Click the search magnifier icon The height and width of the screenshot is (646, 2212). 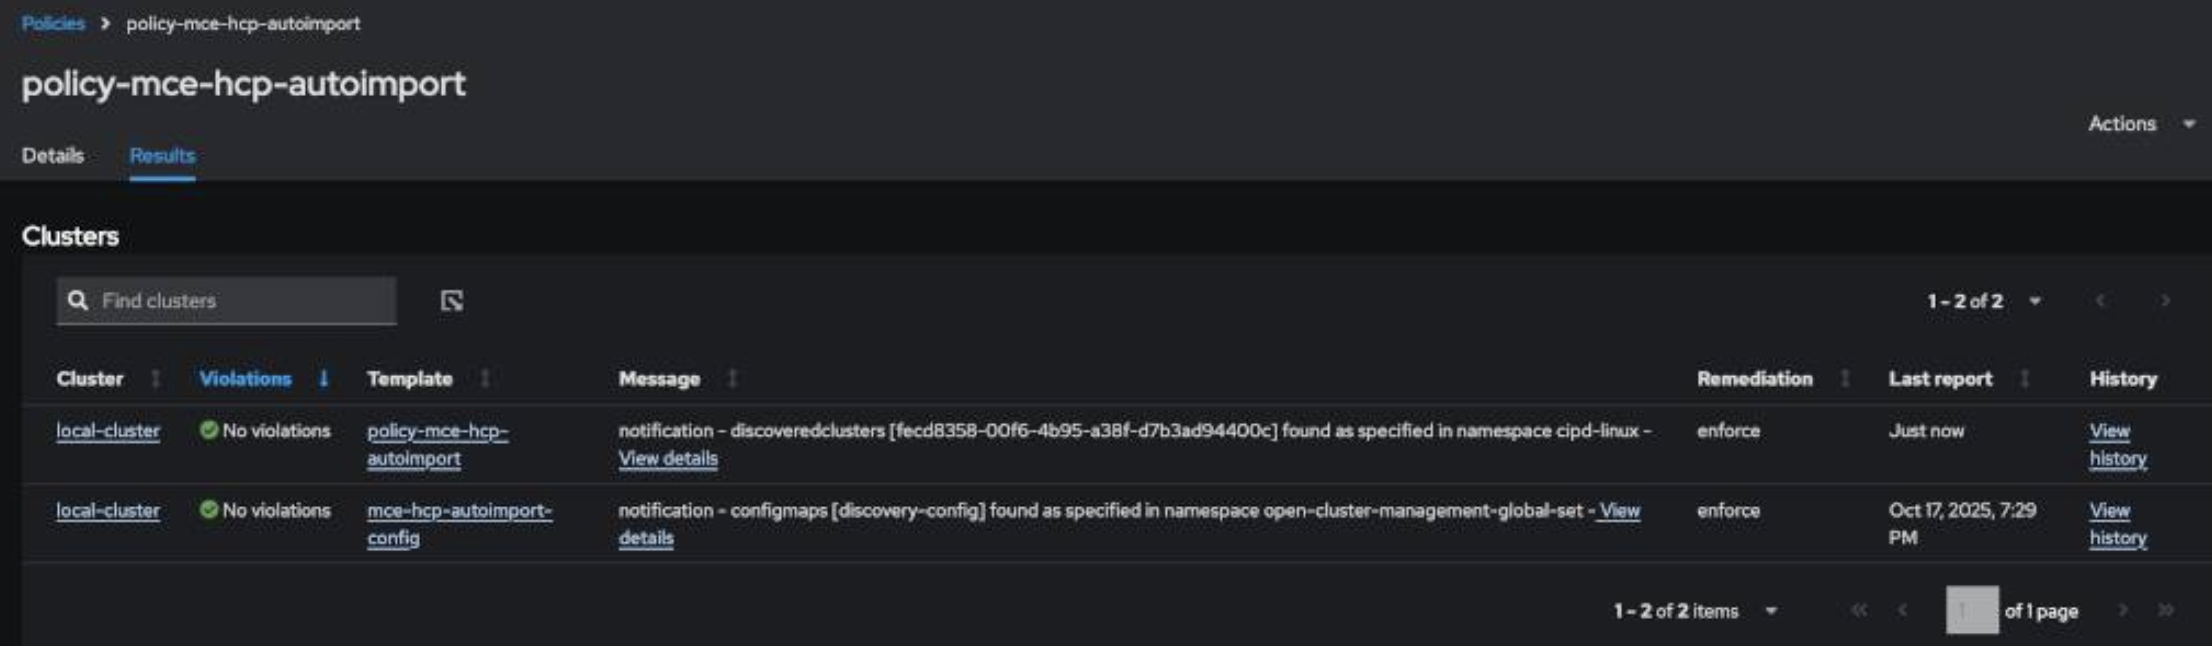click(78, 301)
